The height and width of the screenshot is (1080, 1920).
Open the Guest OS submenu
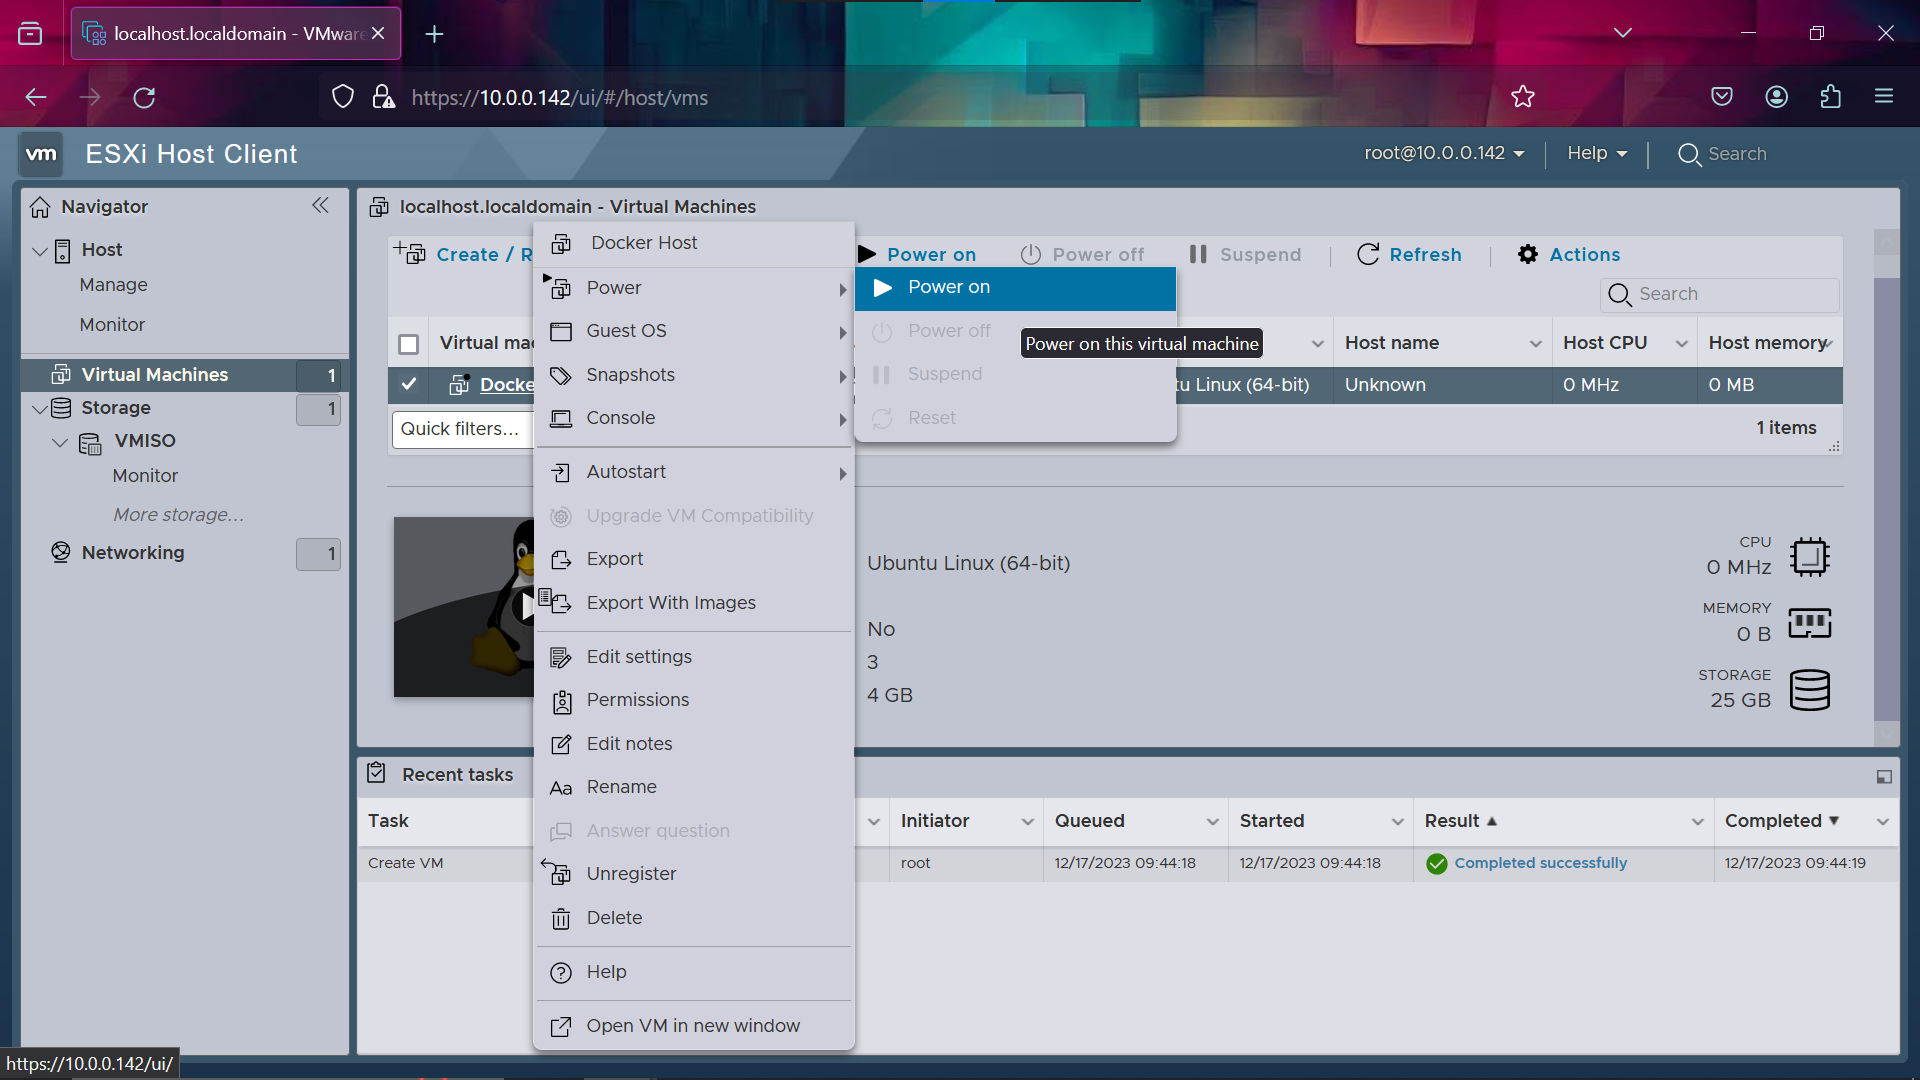[x=694, y=331]
